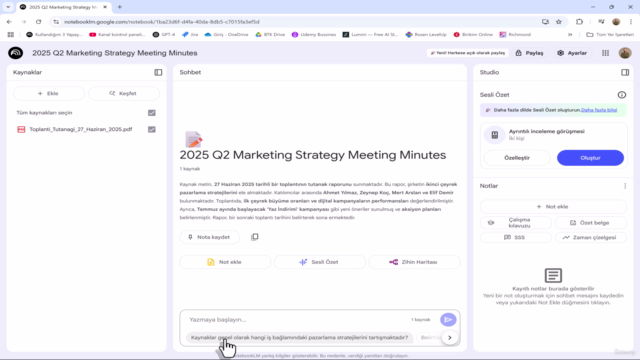This screenshot has height=360, width=640.
Task: Select the suggested question about pazarlama stratejileri
Action: coord(300,338)
